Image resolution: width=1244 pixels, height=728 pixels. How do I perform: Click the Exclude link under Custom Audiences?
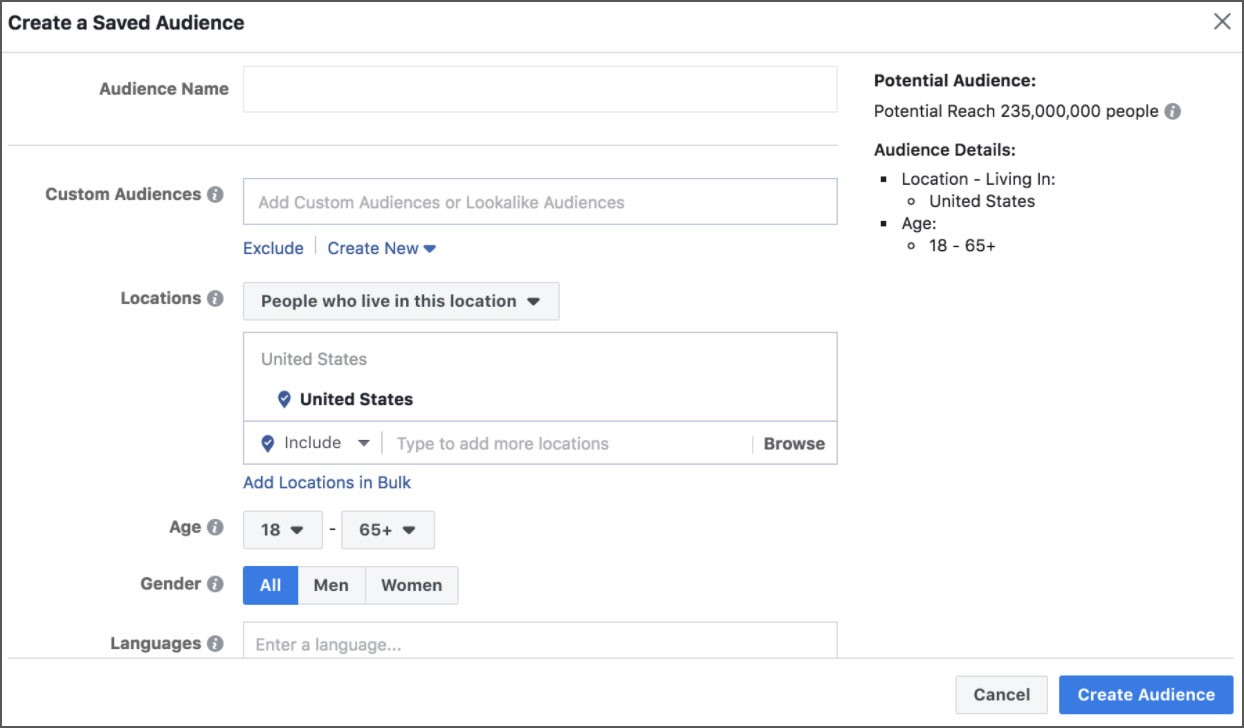click(273, 247)
